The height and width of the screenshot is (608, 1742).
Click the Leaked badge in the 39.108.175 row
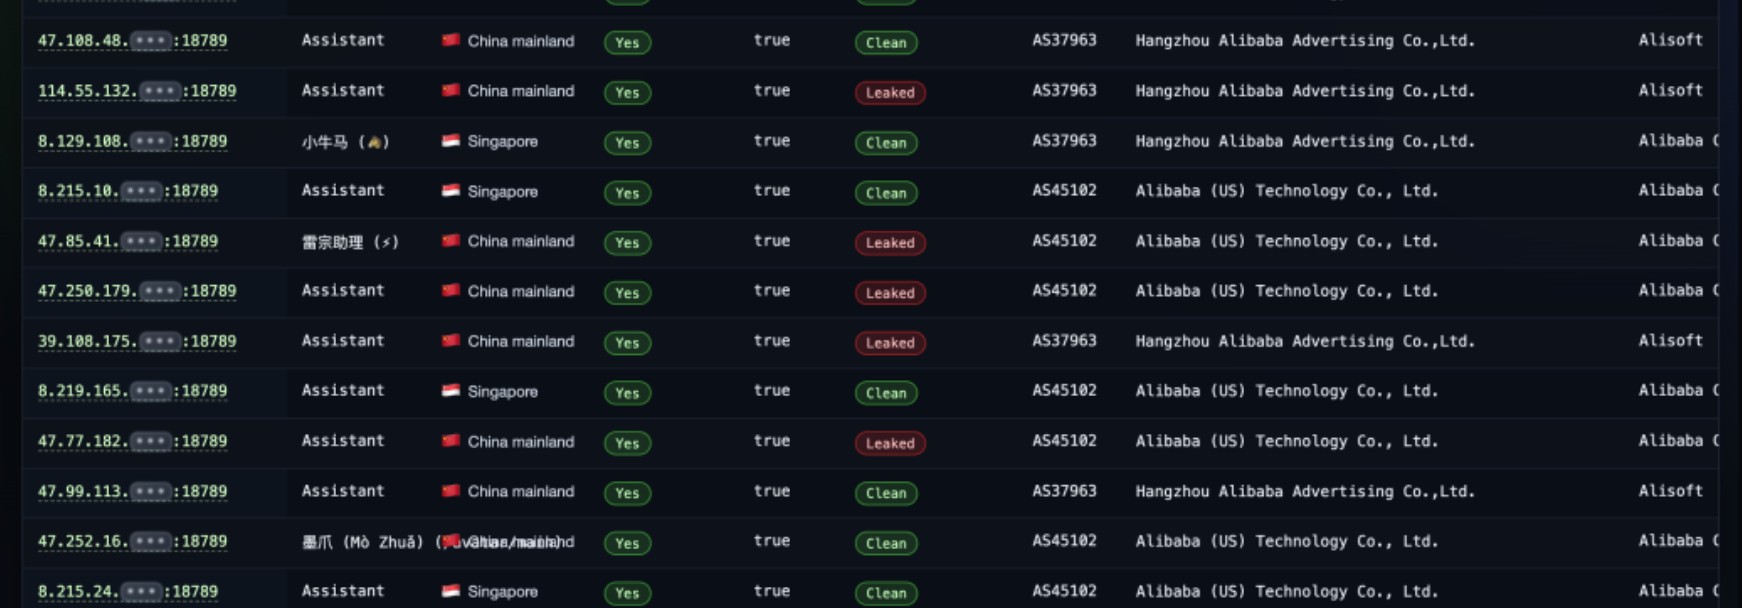[890, 343]
